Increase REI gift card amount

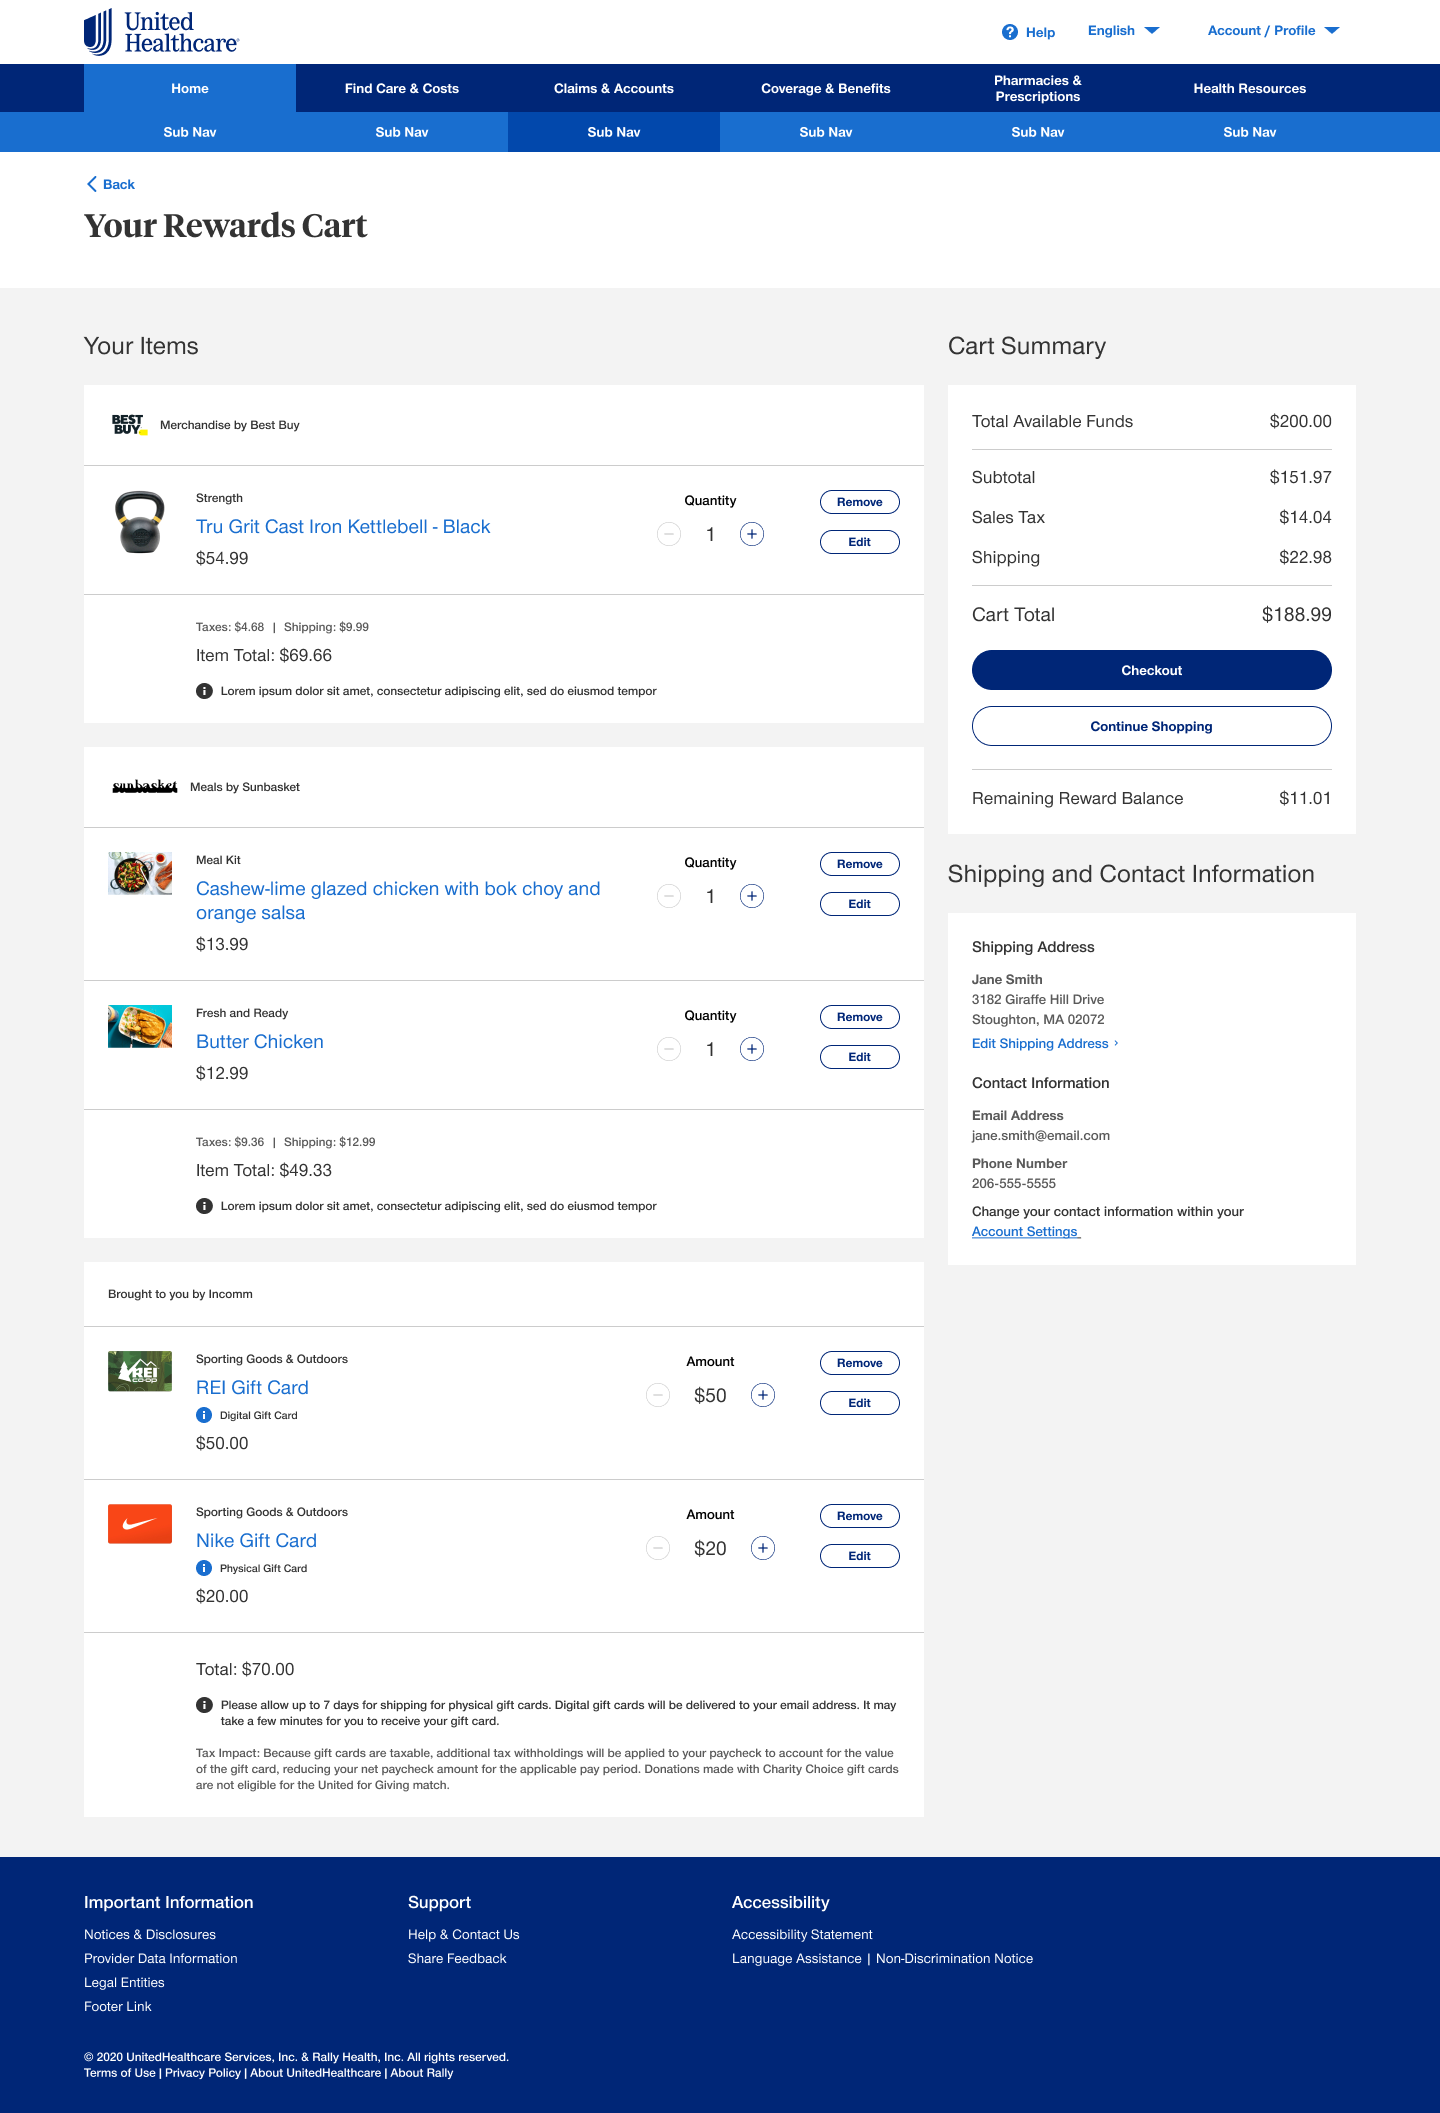click(x=763, y=1395)
